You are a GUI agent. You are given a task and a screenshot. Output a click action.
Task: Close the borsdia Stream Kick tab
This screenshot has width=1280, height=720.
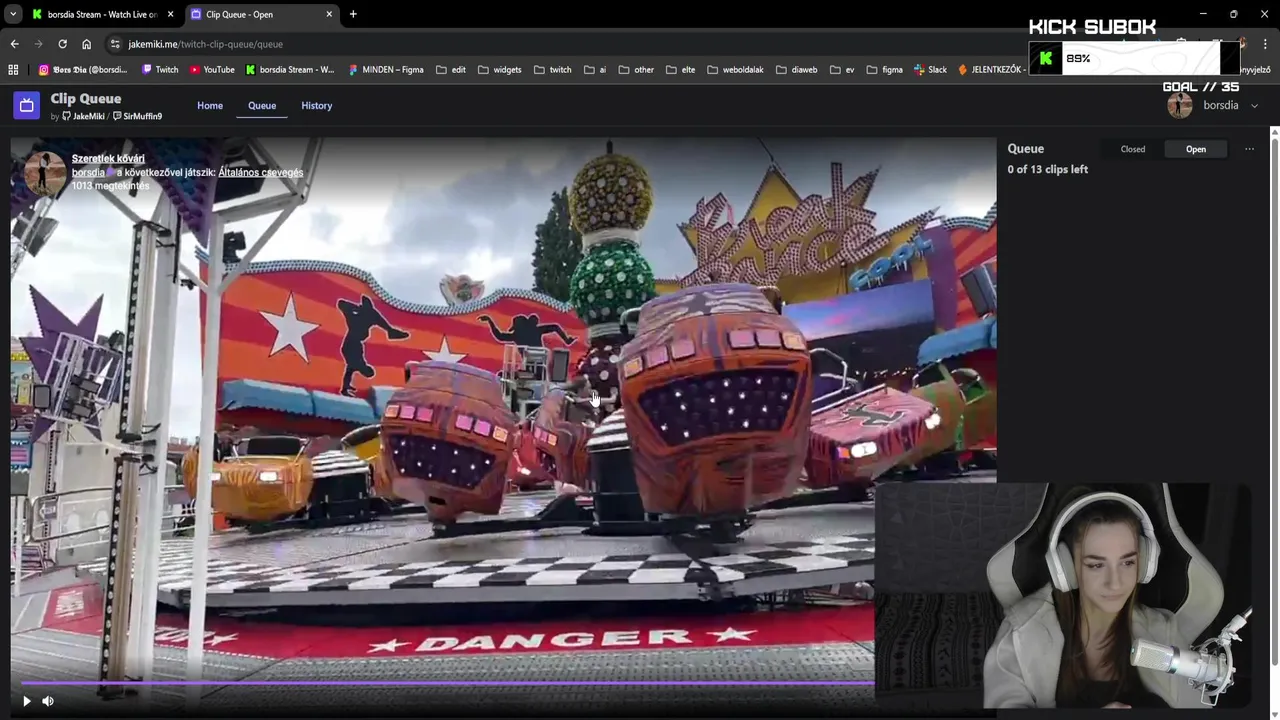(x=170, y=14)
